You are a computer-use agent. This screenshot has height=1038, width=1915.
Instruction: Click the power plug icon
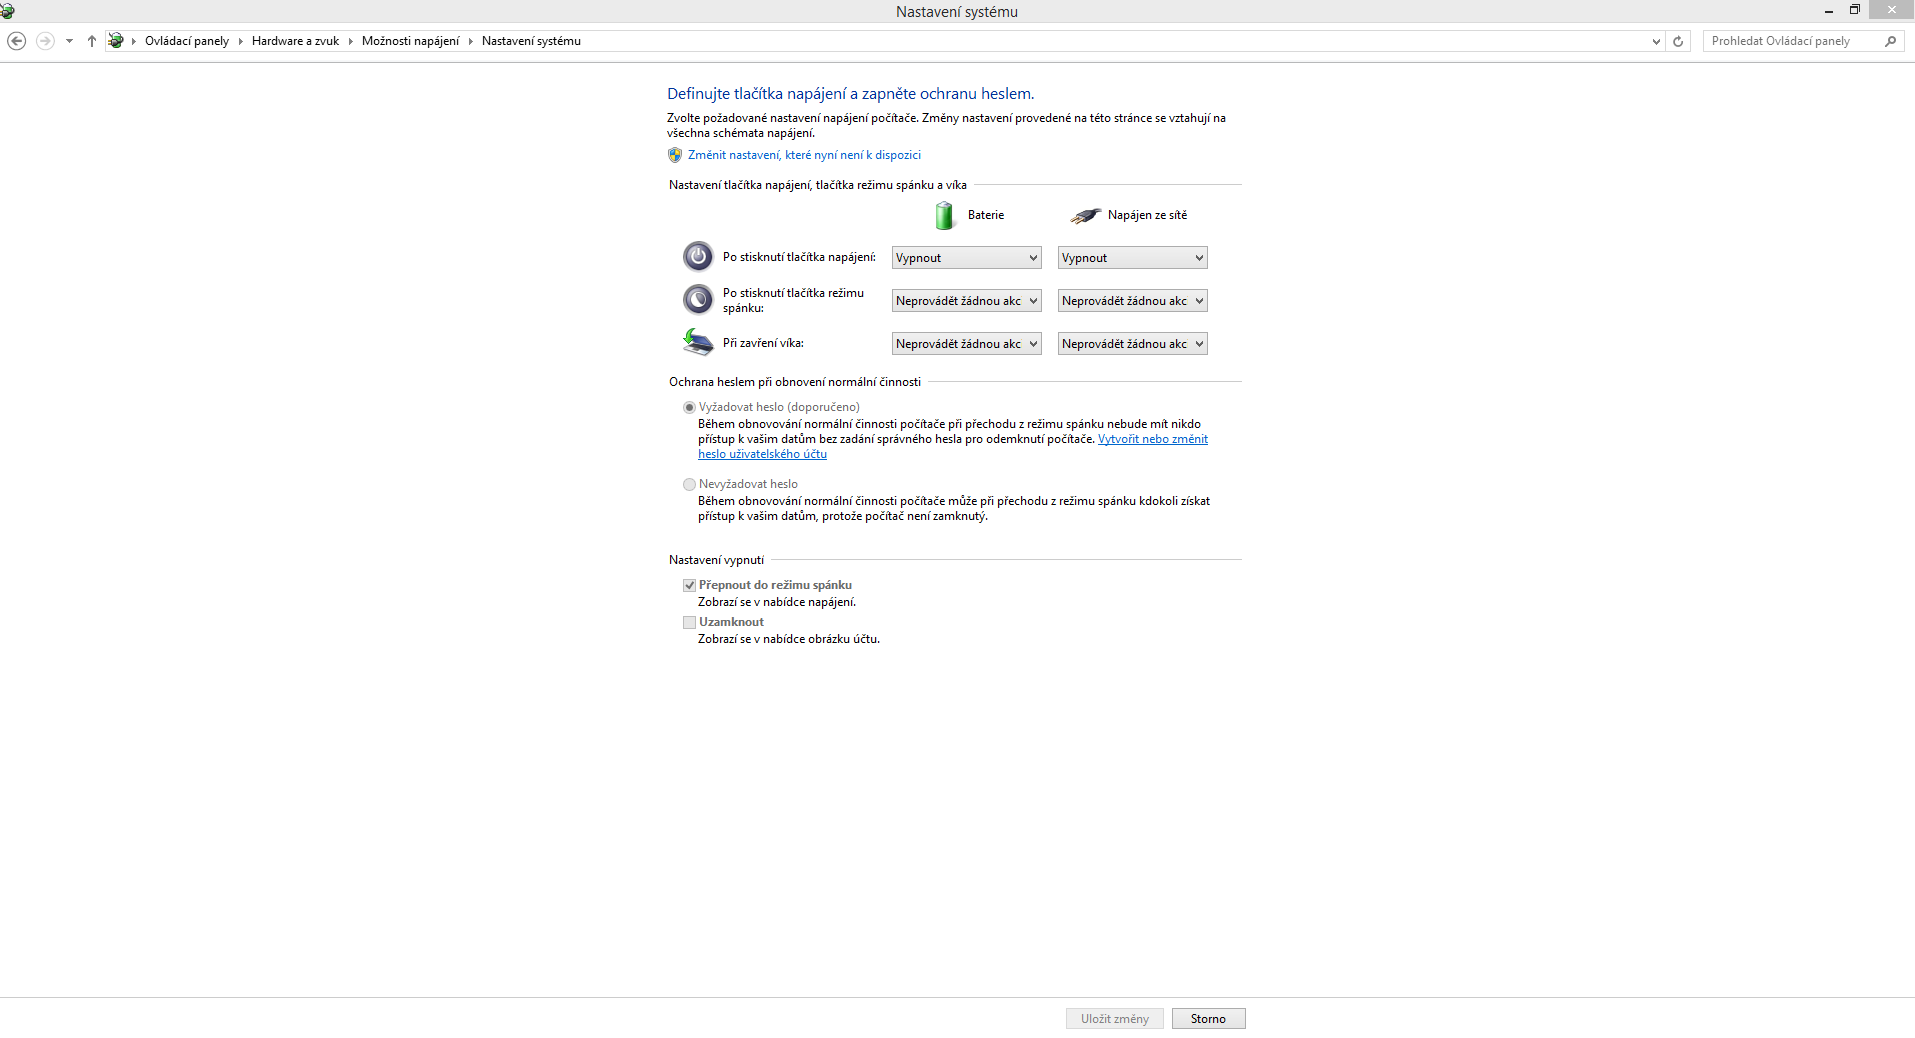click(1085, 215)
